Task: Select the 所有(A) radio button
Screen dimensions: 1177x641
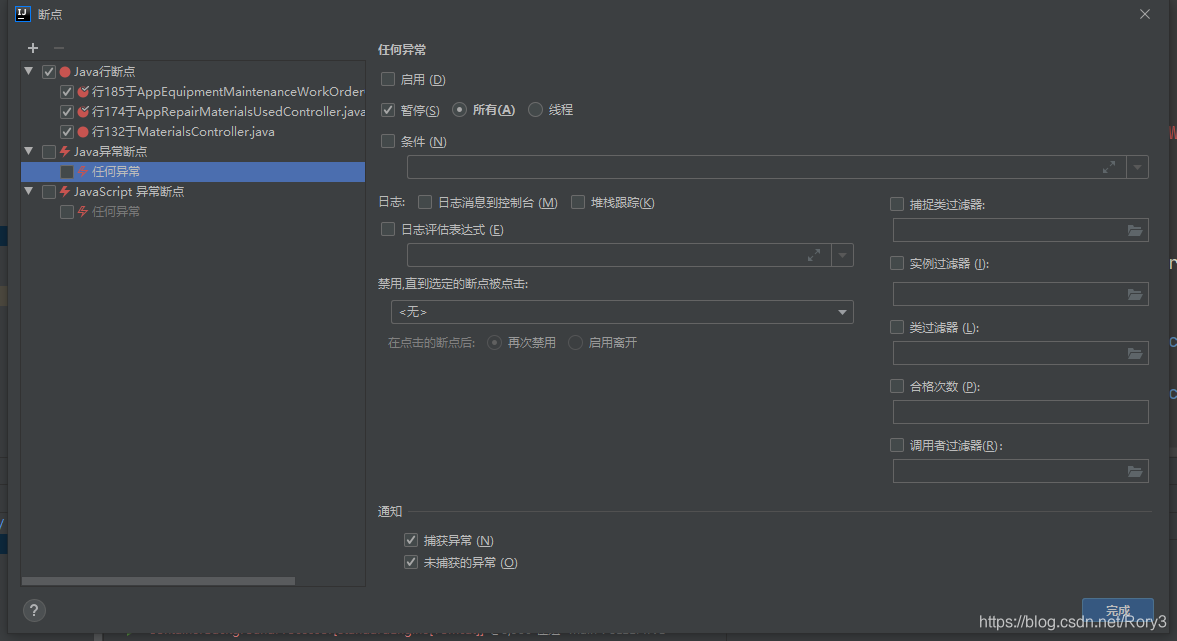Action: (x=459, y=110)
